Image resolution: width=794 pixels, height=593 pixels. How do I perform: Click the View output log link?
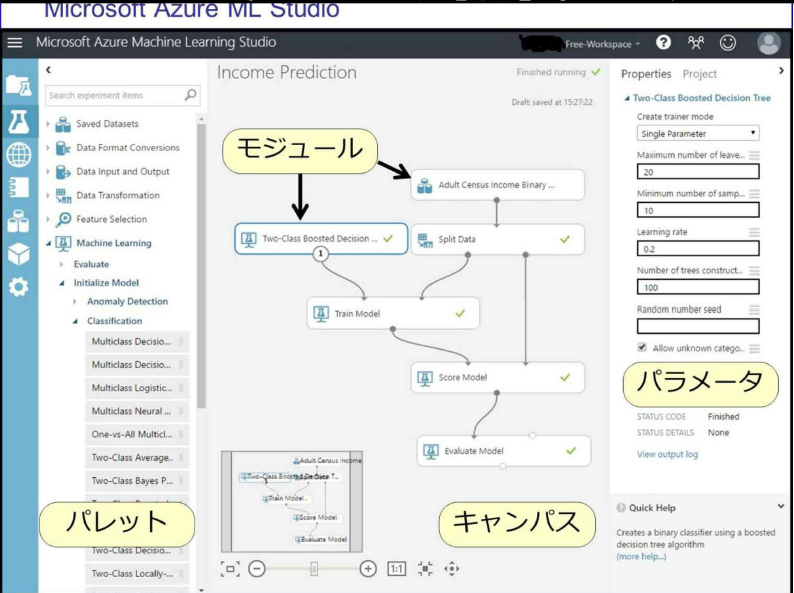pyautogui.click(x=667, y=454)
